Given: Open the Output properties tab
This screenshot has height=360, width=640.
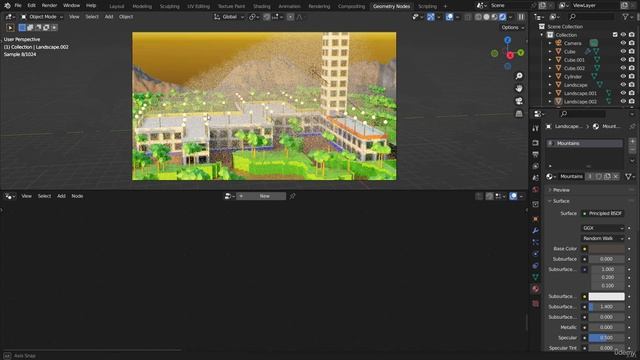Looking at the screenshot, I should point(536,154).
